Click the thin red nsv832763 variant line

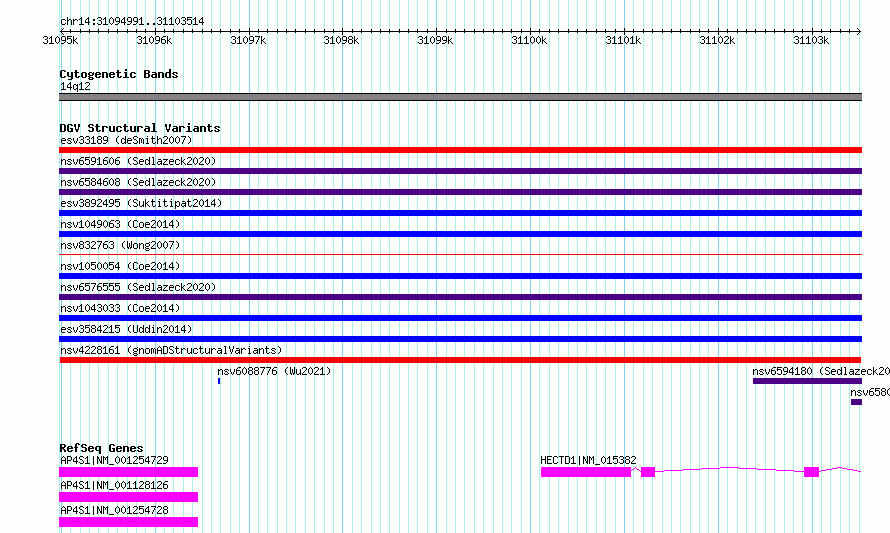coord(460,254)
